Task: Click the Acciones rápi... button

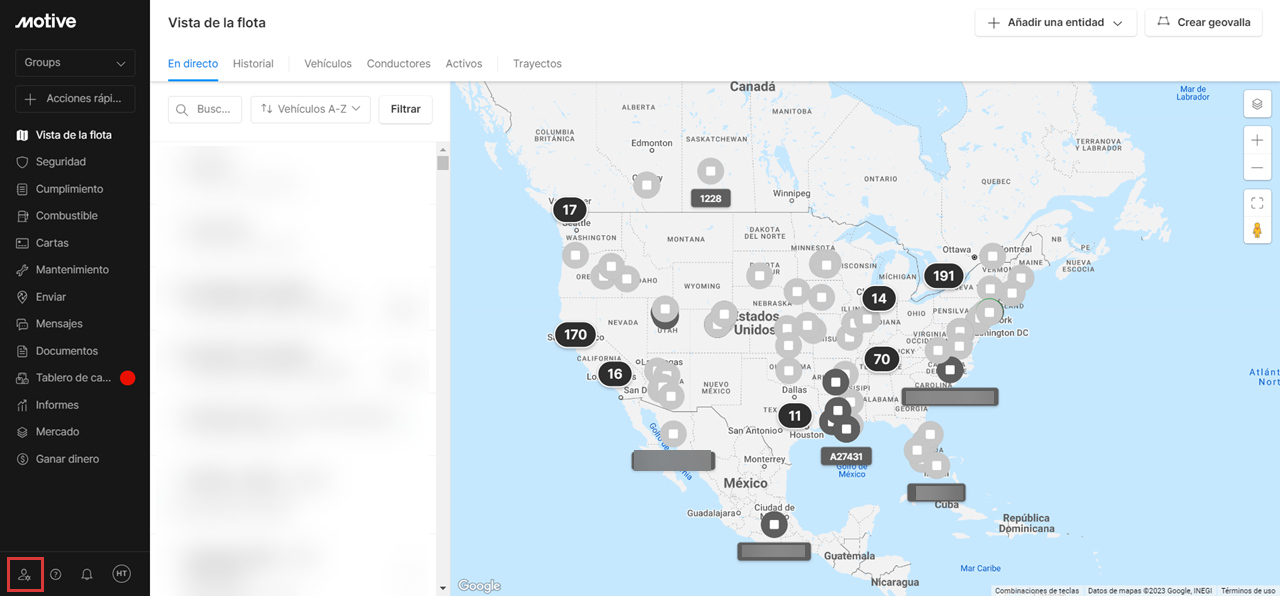Action: pyautogui.click(x=75, y=99)
